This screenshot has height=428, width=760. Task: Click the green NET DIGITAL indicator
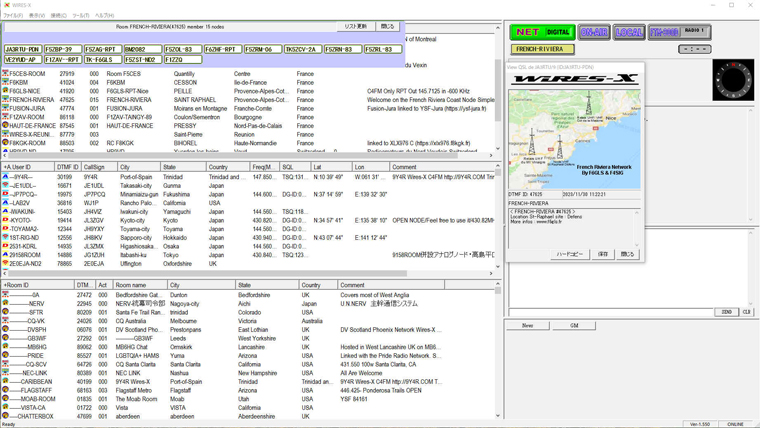[542, 32]
